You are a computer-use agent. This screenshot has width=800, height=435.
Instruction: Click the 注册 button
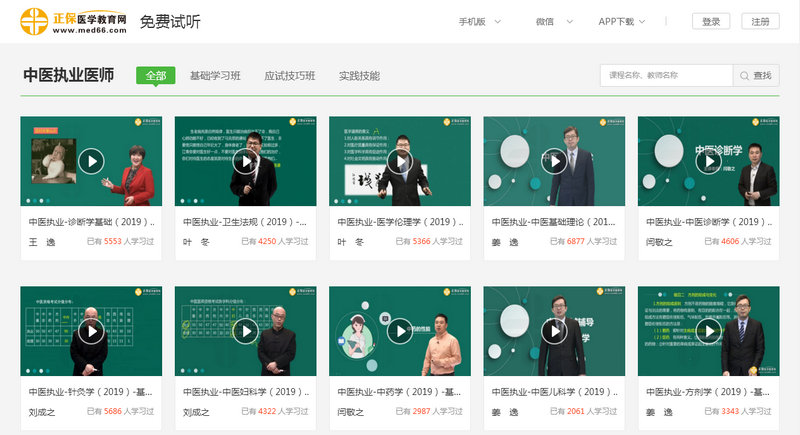point(760,21)
